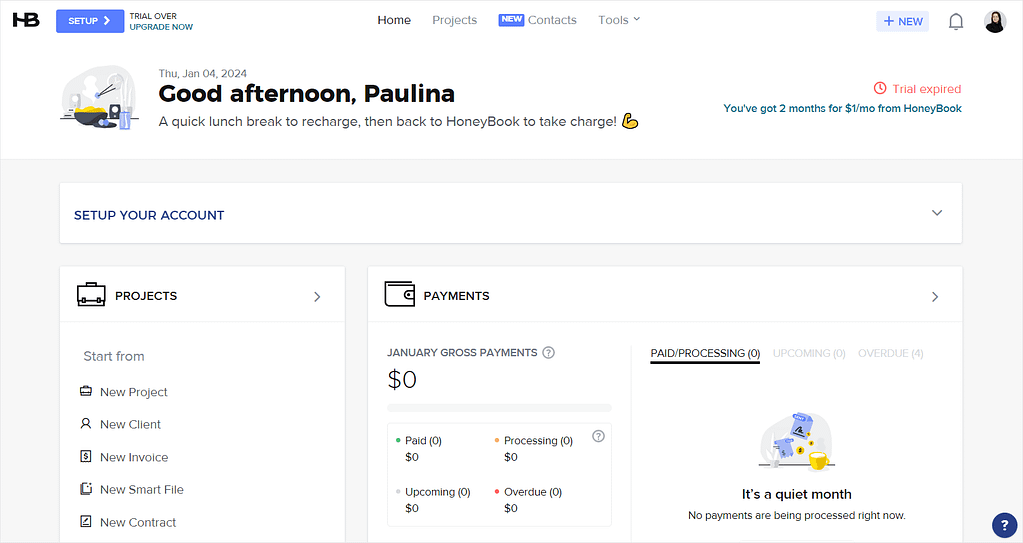This screenshot has height=543, width=1023.
Task: Click the It's a quiet month message
Action: tap(797, 494)
